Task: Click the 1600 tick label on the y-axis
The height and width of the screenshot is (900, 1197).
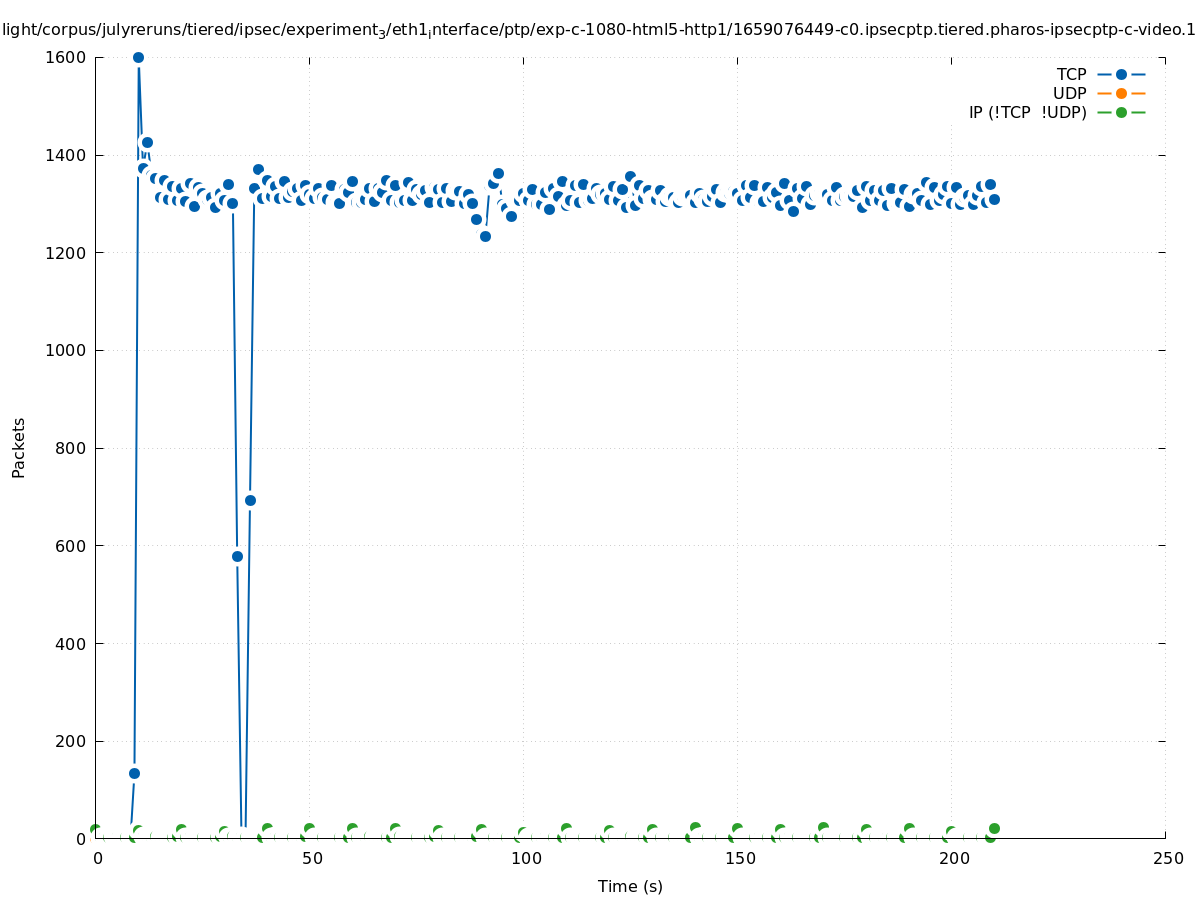Action: (67, 58)
